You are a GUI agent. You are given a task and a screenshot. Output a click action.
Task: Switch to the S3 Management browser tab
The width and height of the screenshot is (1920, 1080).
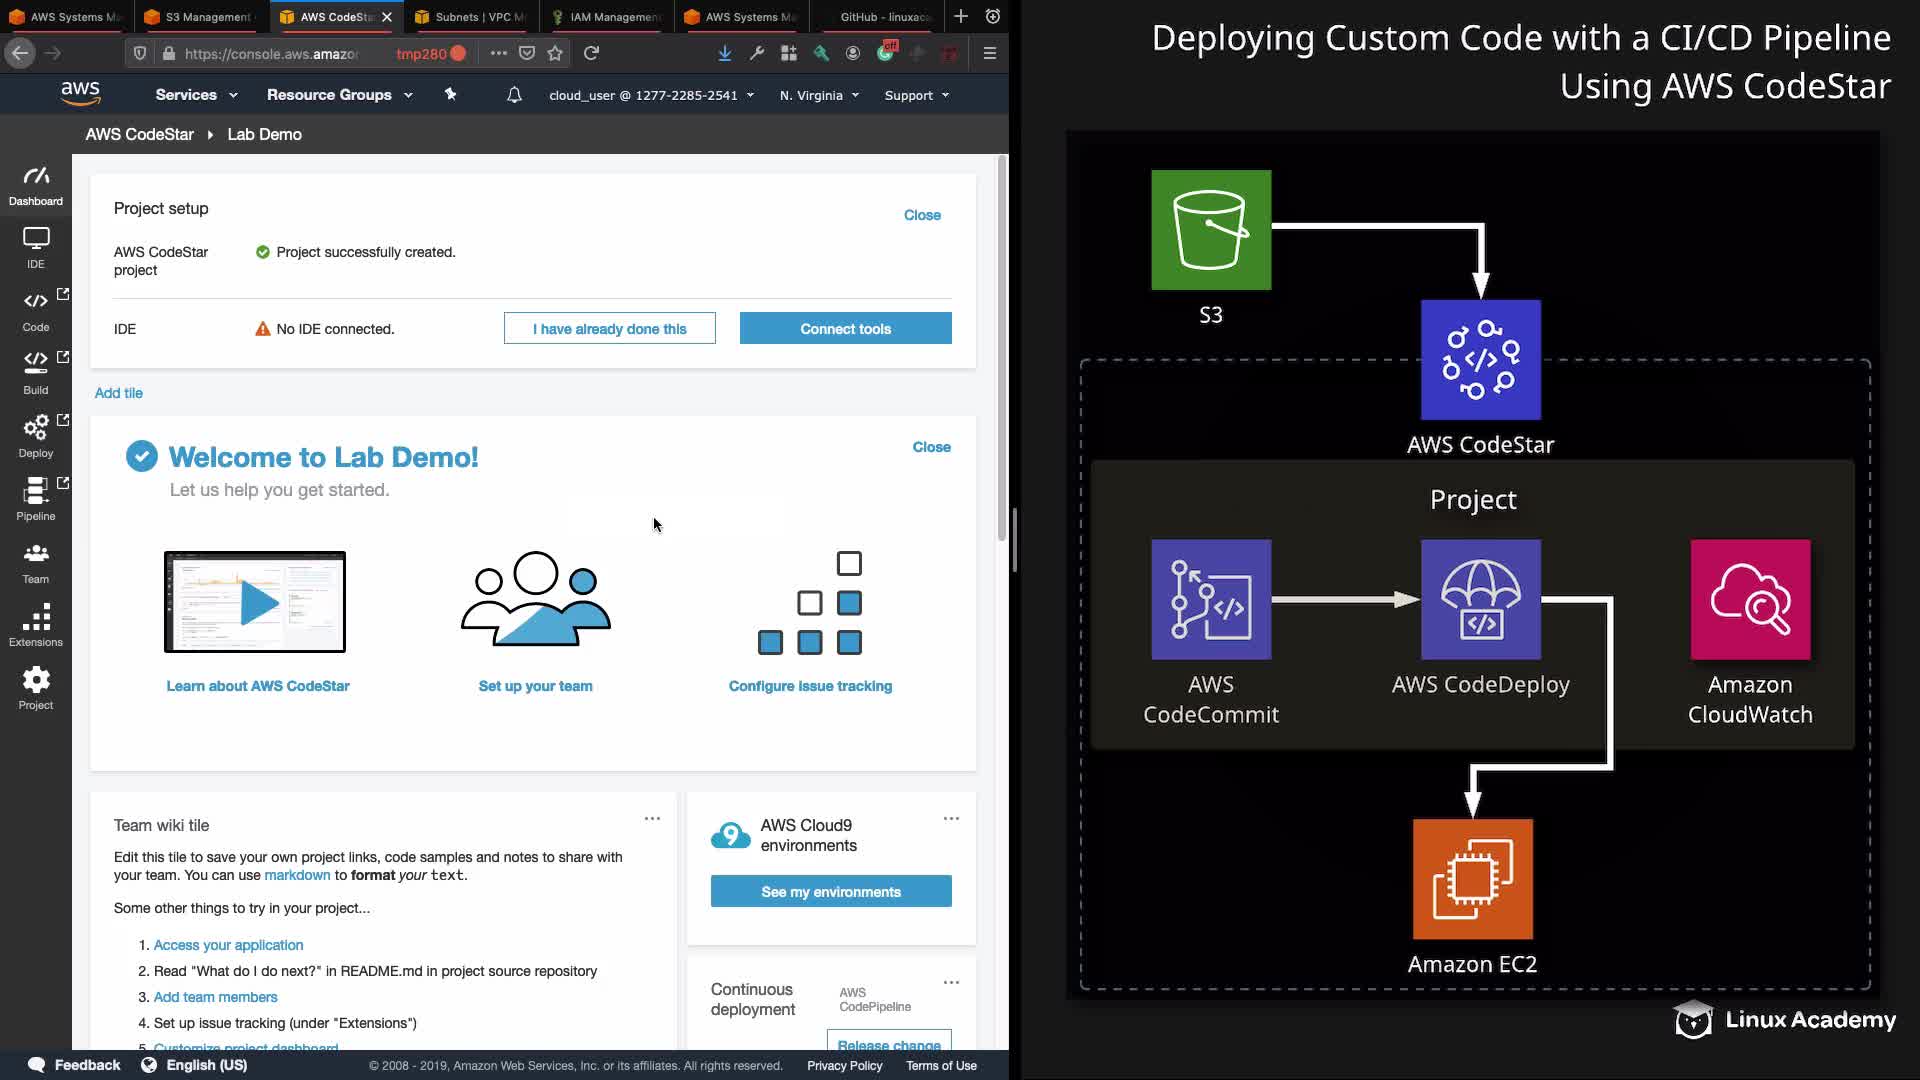[x=207, y=17]
